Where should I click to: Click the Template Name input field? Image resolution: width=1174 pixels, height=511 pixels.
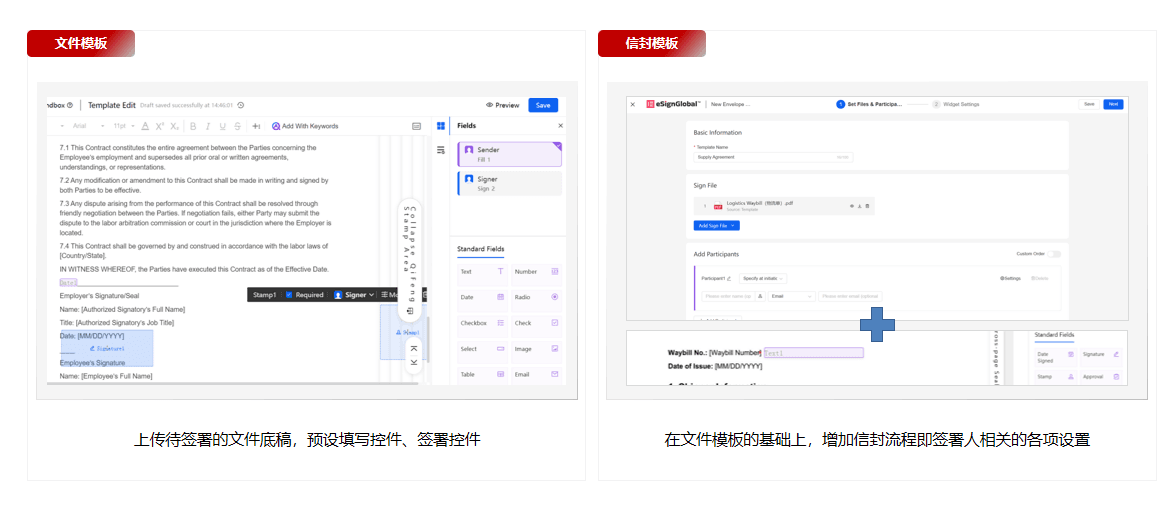point(773,157)
